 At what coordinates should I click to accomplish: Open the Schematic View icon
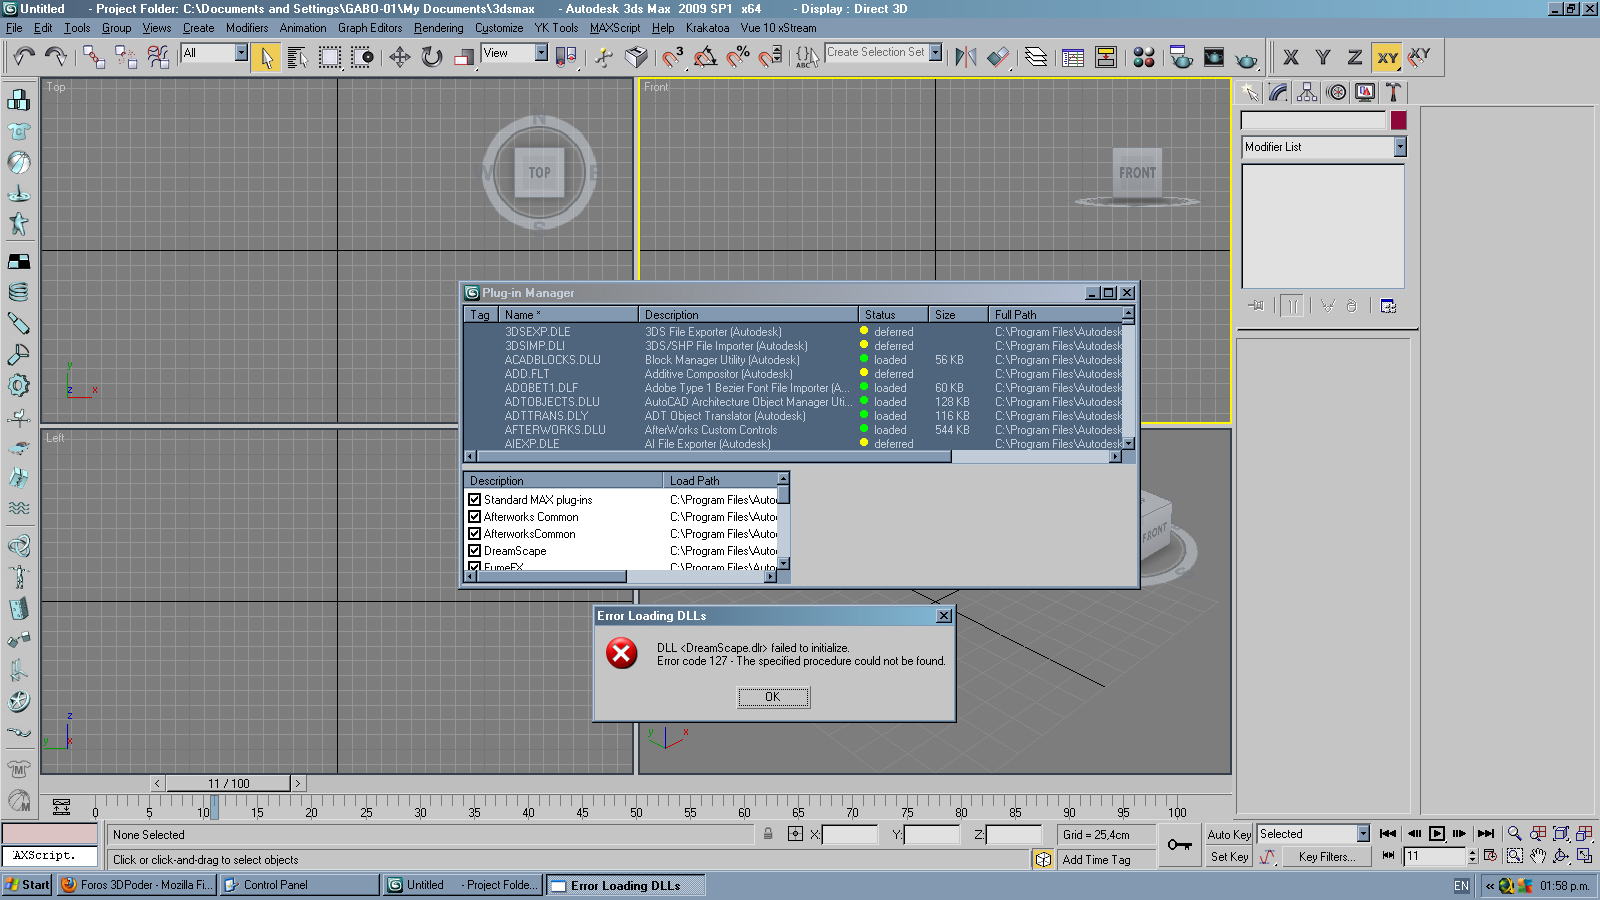(1106, 57)
